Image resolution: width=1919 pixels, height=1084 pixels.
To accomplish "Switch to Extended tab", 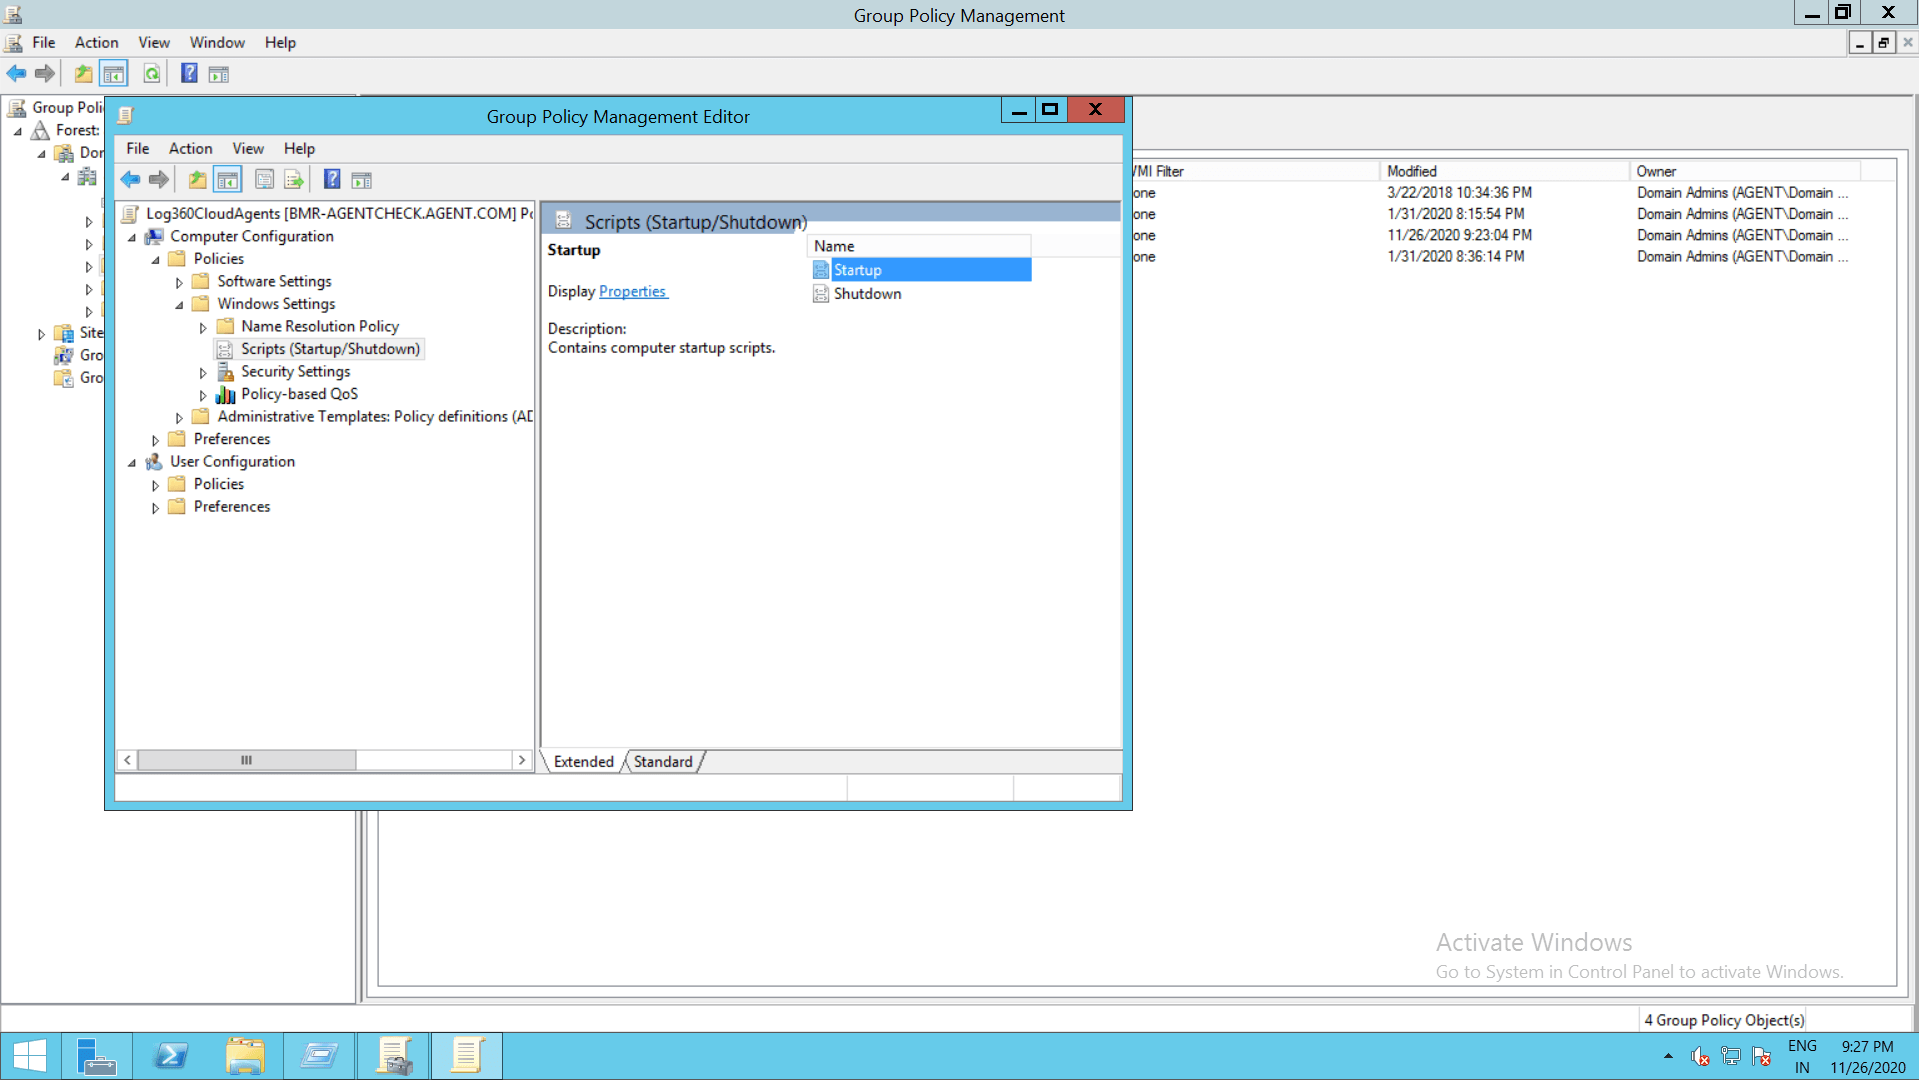I will 584,762.
